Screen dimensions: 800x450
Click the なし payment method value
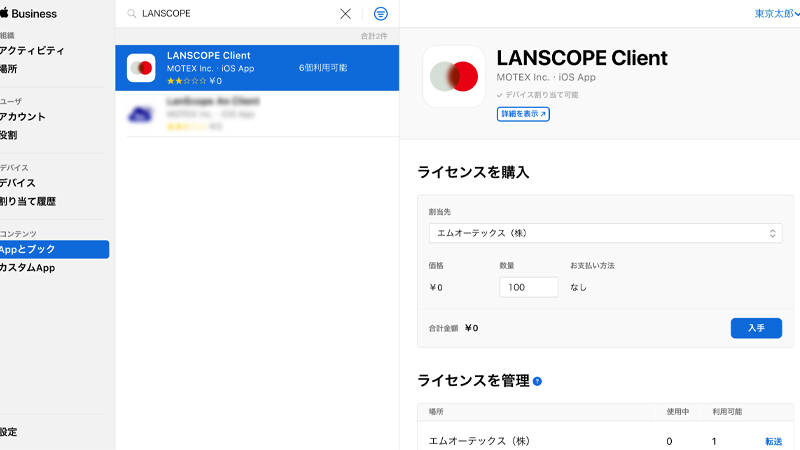coord(579,287)
